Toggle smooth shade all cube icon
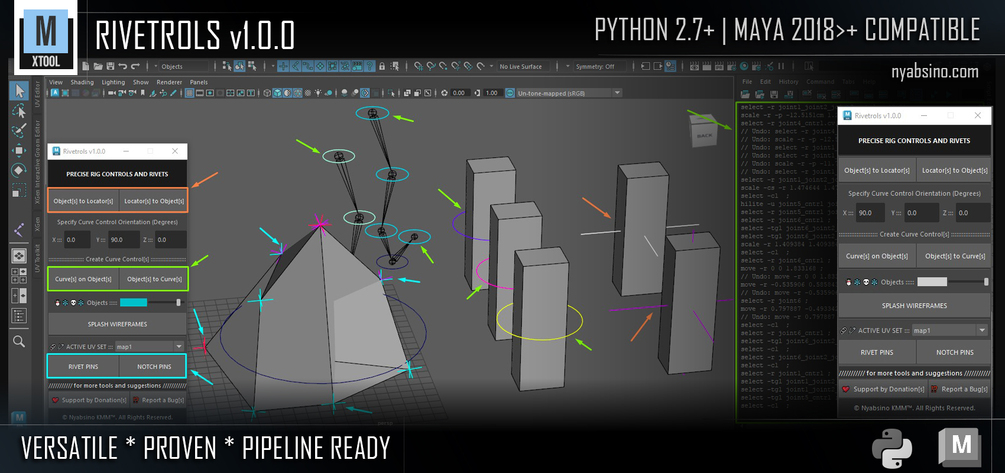 (x=278, y=93)
